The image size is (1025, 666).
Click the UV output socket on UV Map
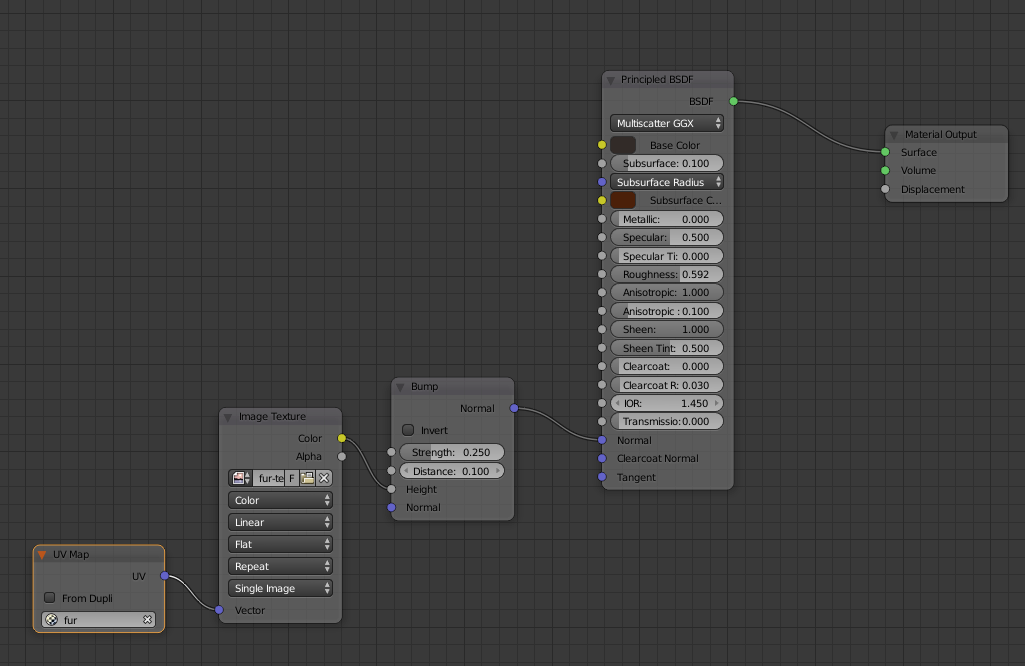tap(165, 576)
